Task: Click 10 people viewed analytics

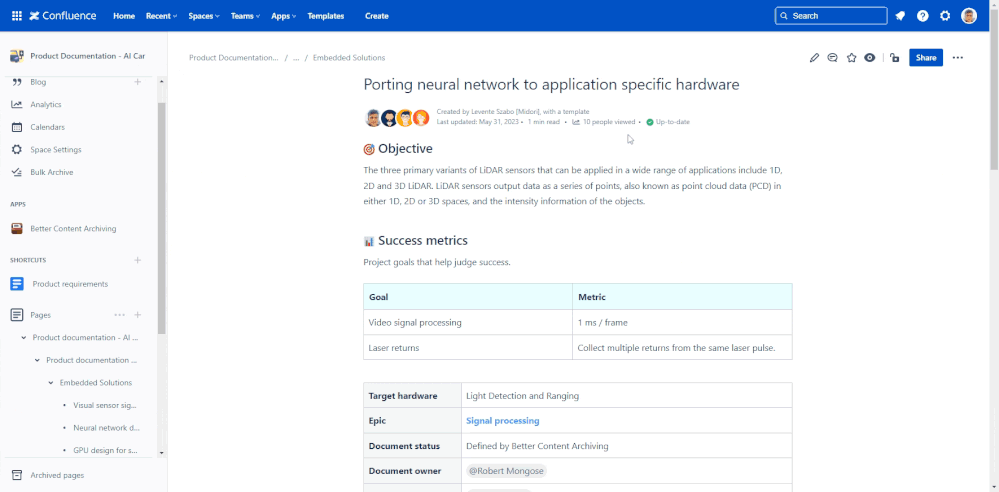Action: click(x=604, y=122)
